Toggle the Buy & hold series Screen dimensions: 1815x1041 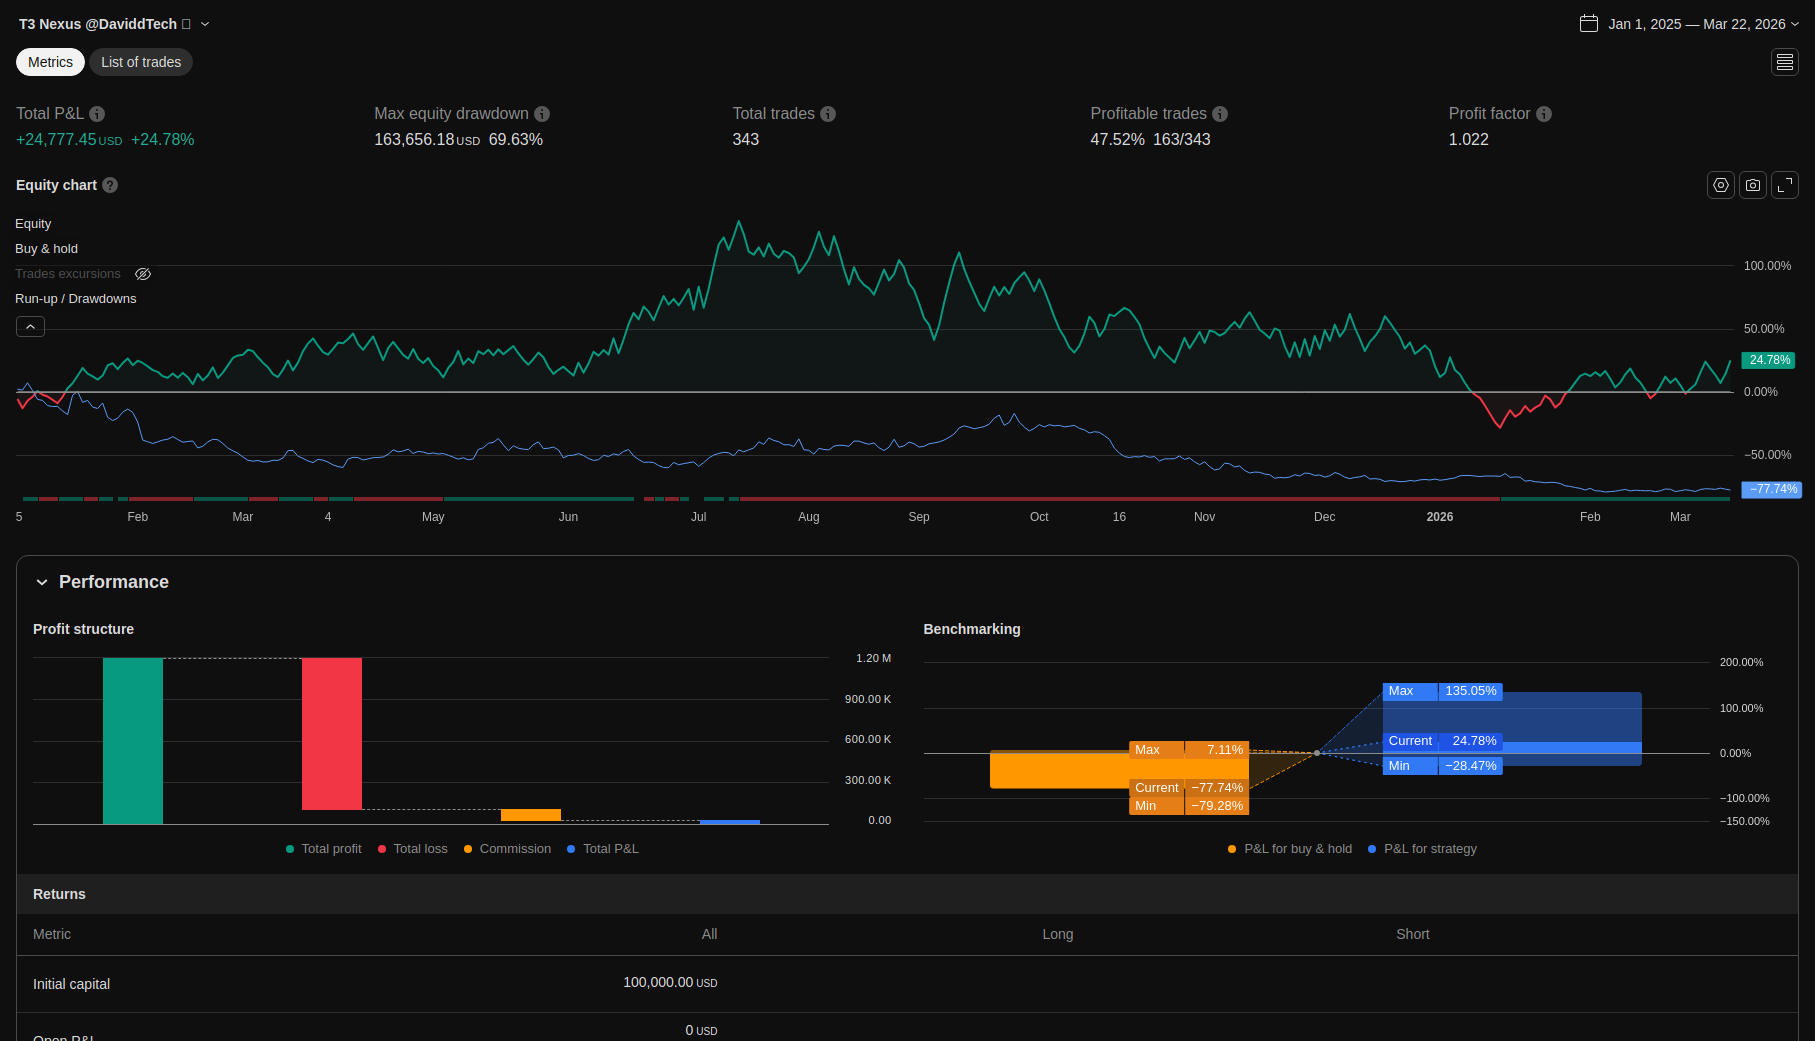[x=46, y=249]
